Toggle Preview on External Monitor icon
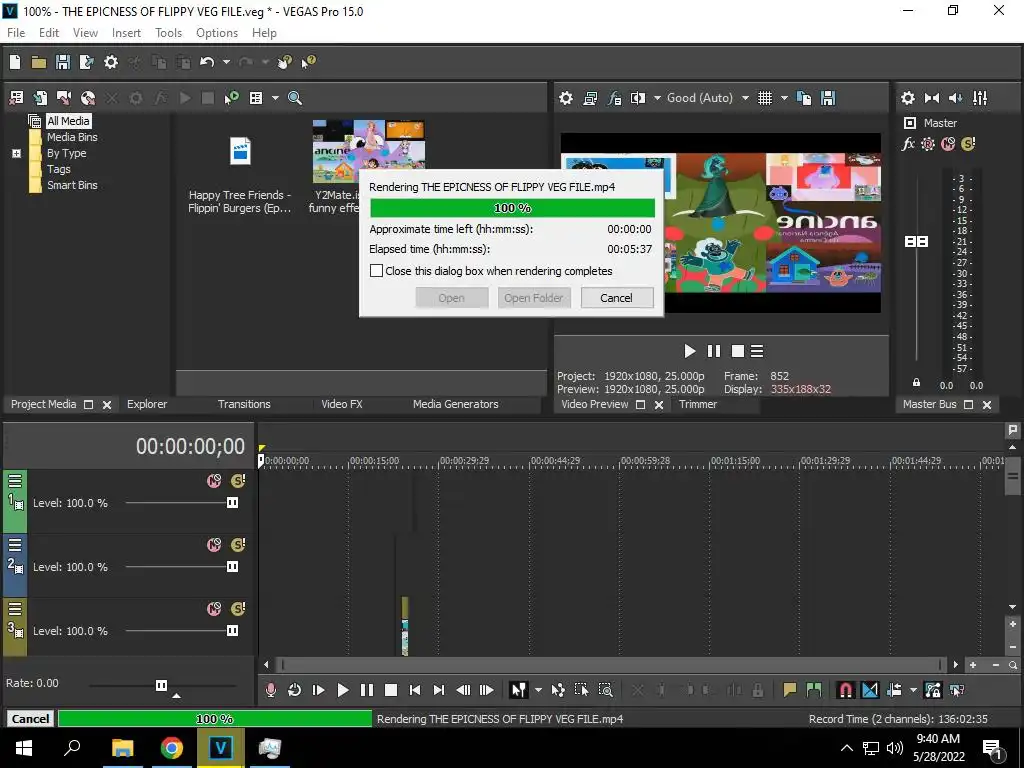 (x=590, y=98)
